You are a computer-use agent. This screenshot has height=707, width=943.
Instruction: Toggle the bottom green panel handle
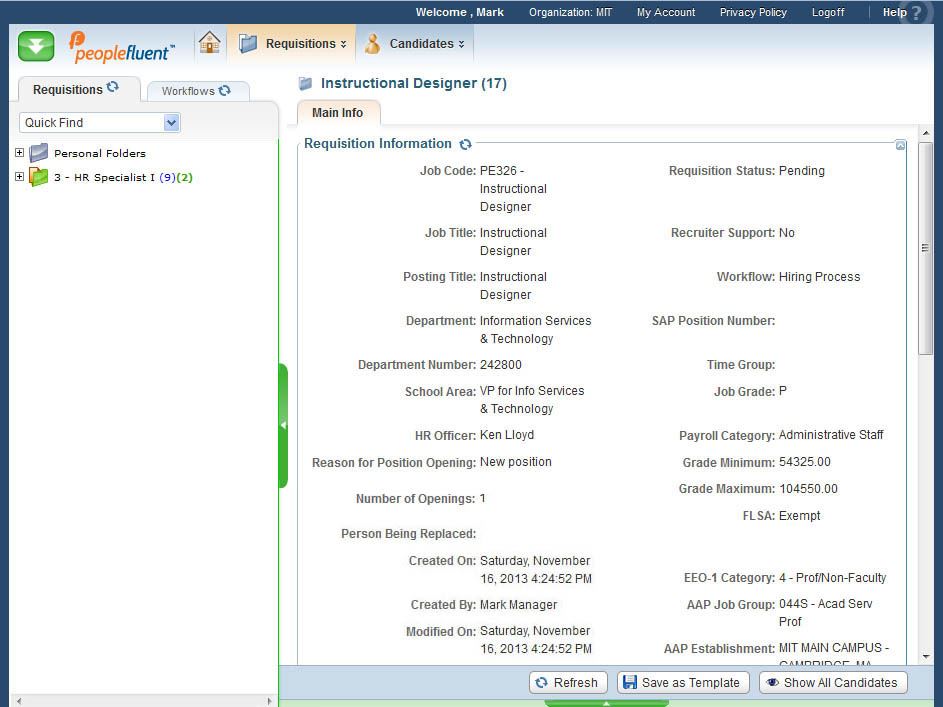606,703
